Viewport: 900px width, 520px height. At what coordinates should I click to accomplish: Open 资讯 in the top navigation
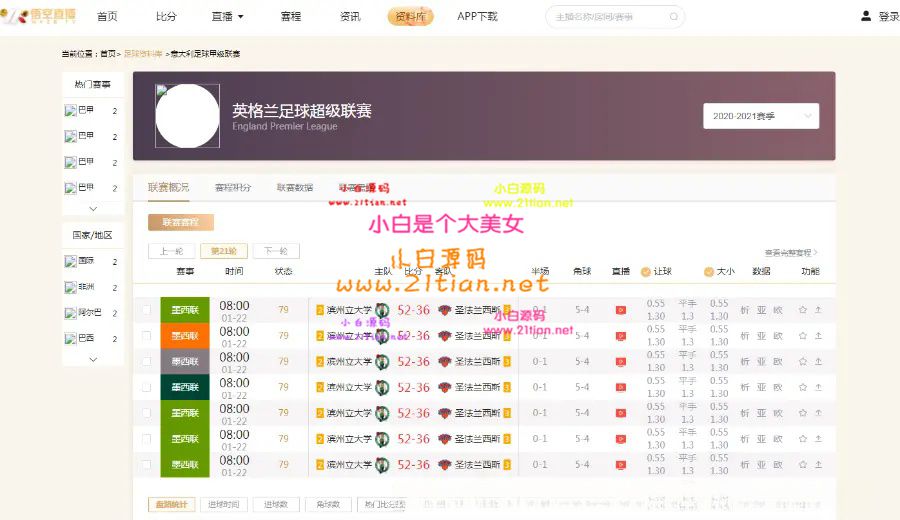pos(350,17)
